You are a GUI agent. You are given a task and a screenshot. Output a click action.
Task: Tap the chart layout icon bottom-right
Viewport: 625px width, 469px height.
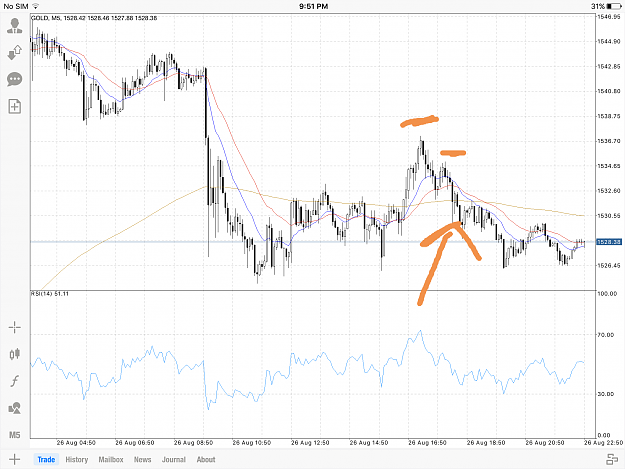tap(612, 459)
